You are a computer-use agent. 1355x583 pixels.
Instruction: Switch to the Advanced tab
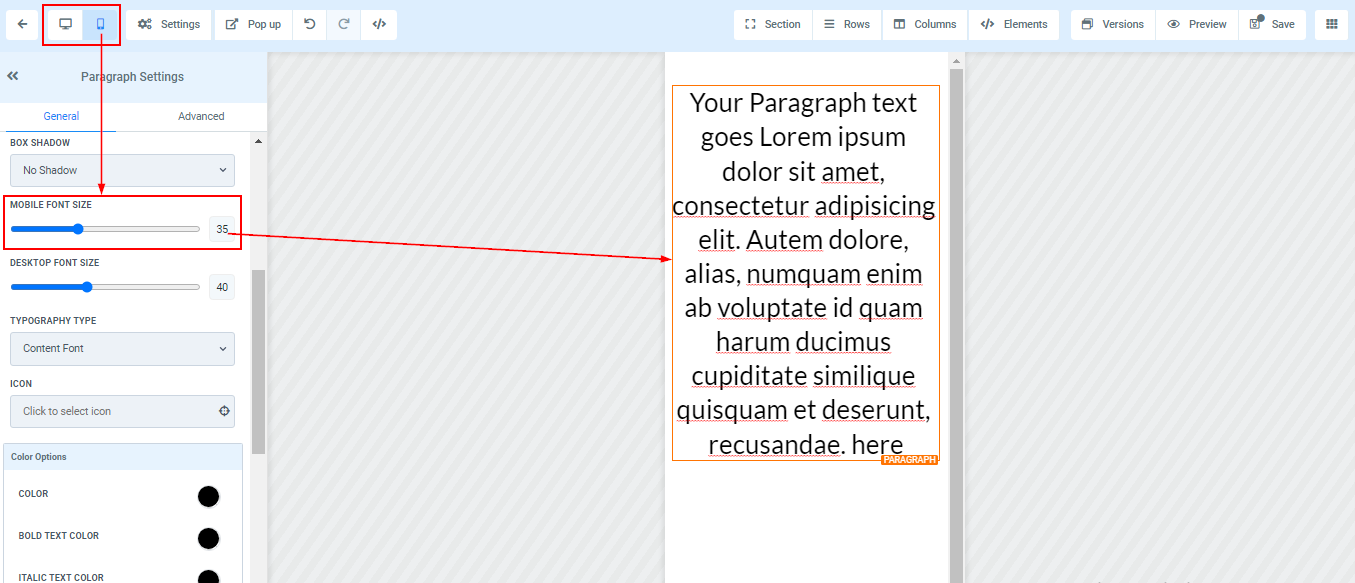[x=201, y=116]
